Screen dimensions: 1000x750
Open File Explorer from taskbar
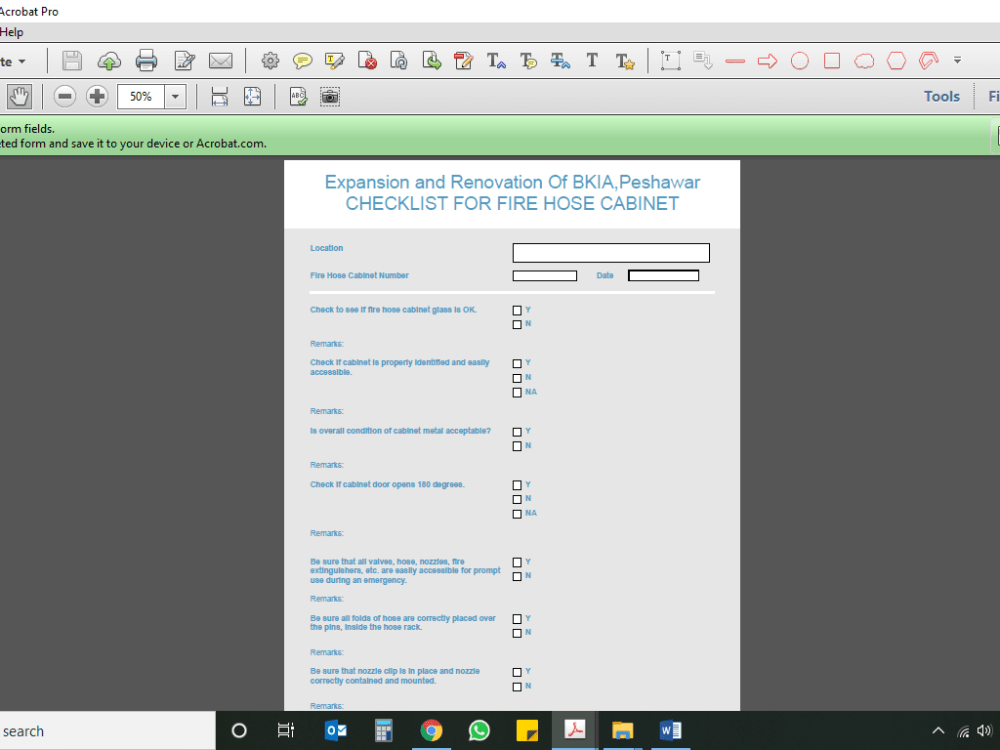click(622, 730)
